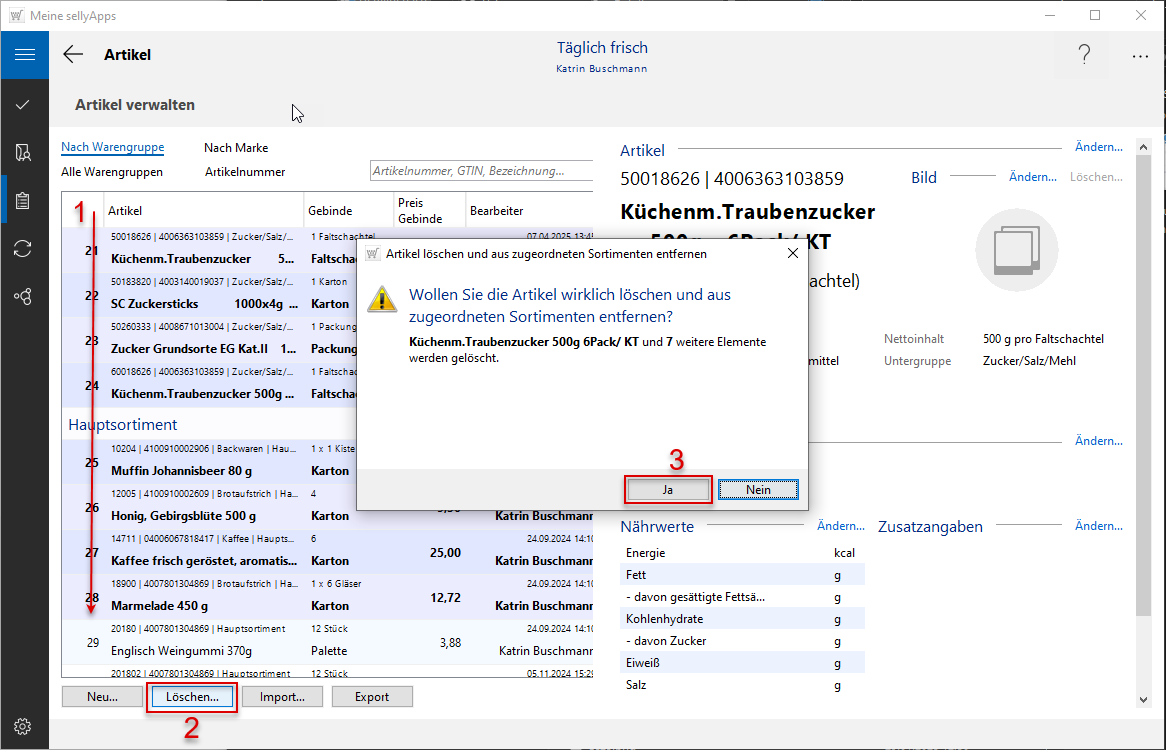Open settings gear in sidebar
This screenshot has width=1166, height=750.
click(x=24, y=726)
